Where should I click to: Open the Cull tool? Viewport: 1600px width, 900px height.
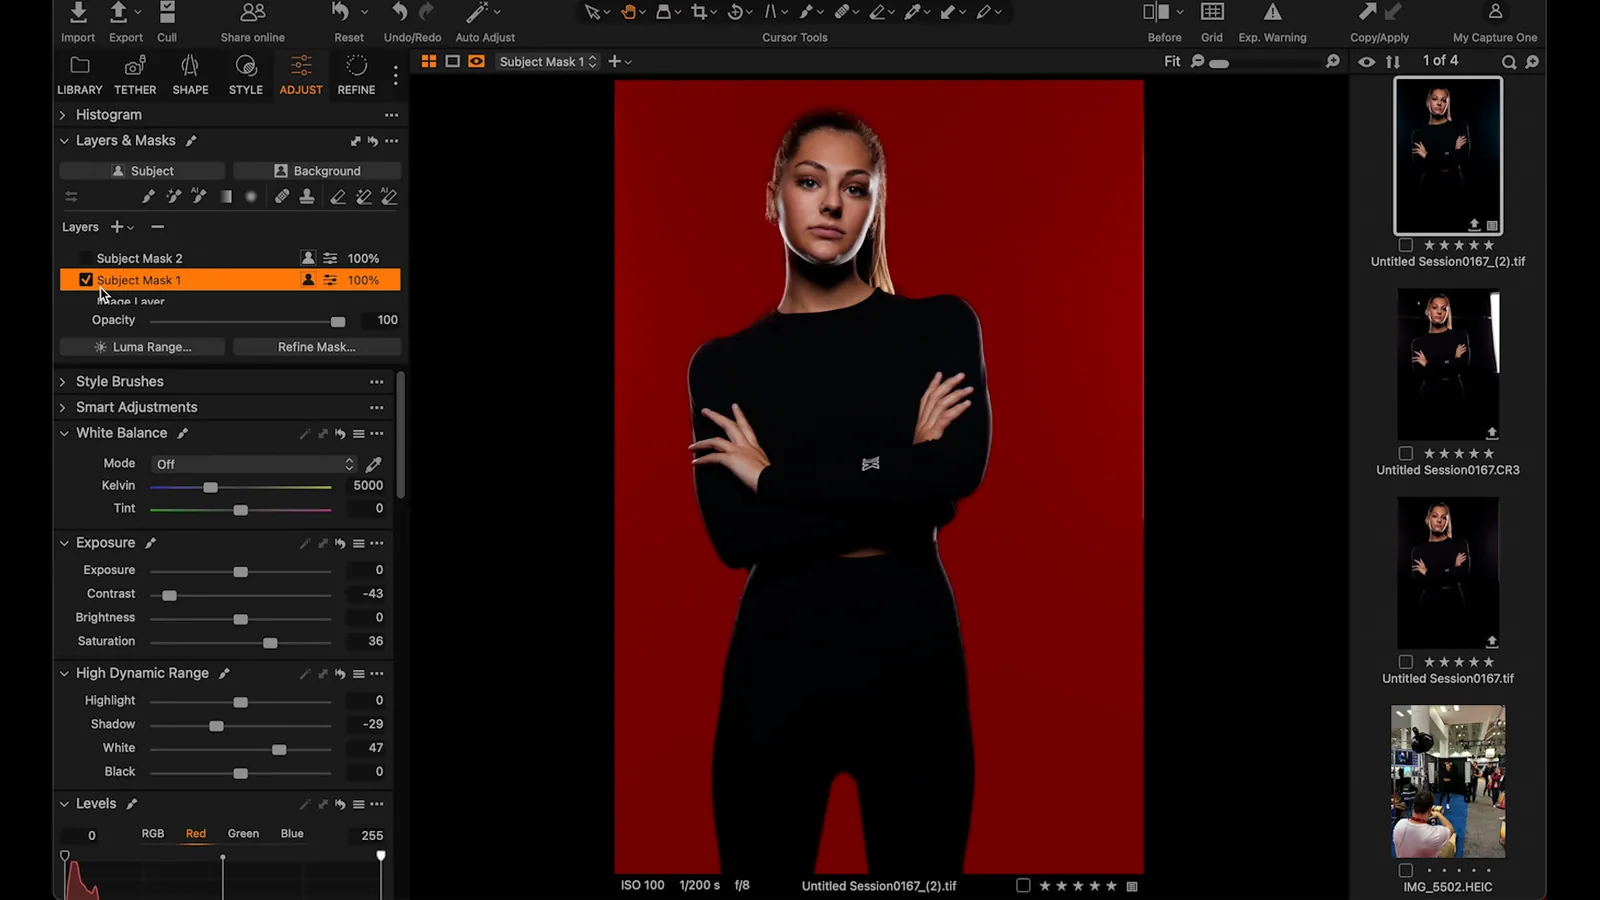click(167, 13)
